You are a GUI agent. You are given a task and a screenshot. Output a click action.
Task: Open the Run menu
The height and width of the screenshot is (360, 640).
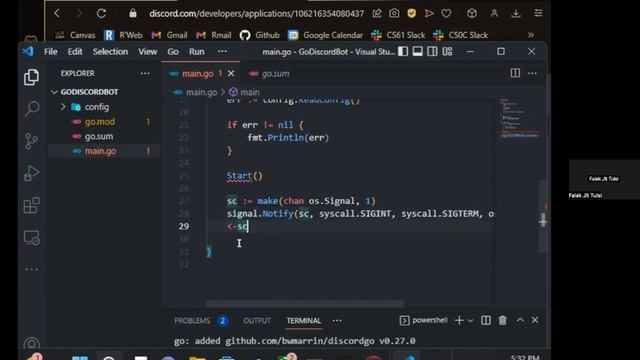point(196,52)
